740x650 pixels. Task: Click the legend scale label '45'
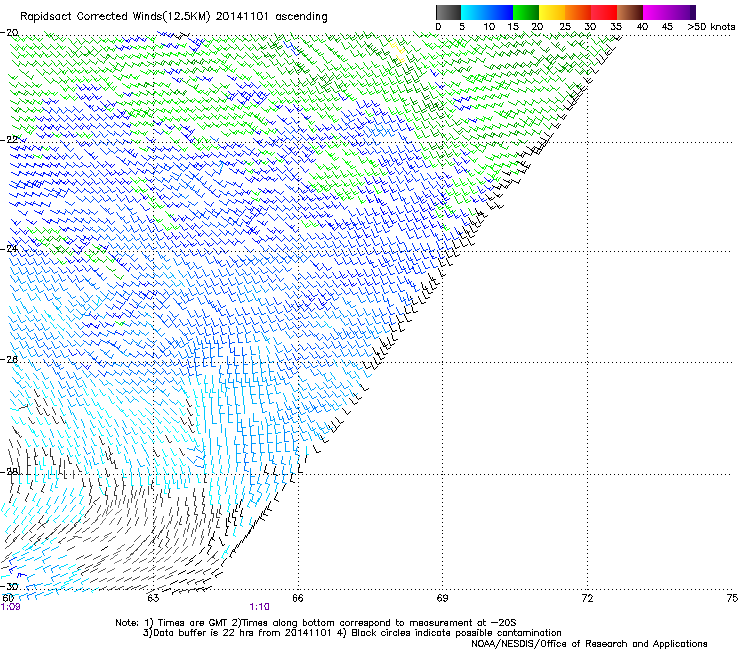point(667,27)
